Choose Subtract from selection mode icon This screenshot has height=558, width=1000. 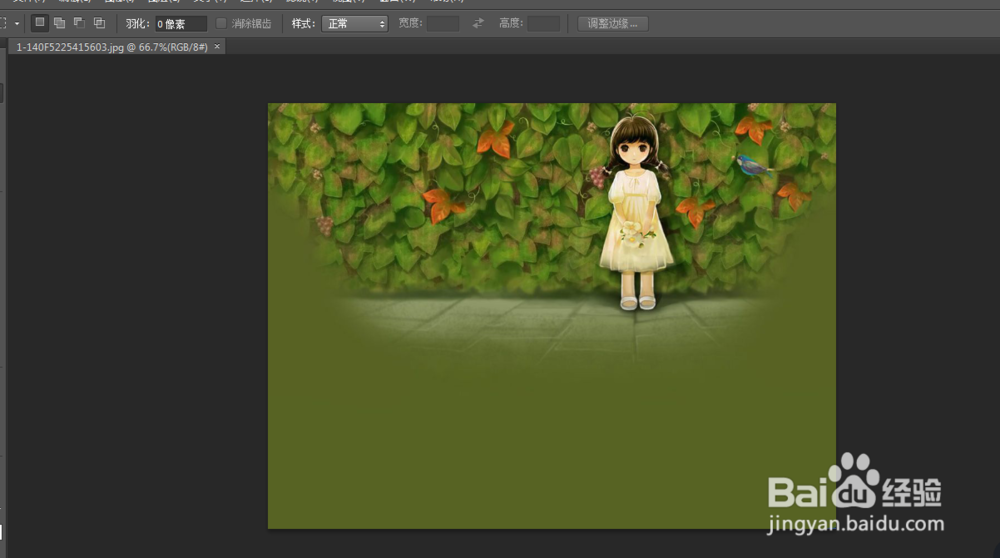pos(79,23)
